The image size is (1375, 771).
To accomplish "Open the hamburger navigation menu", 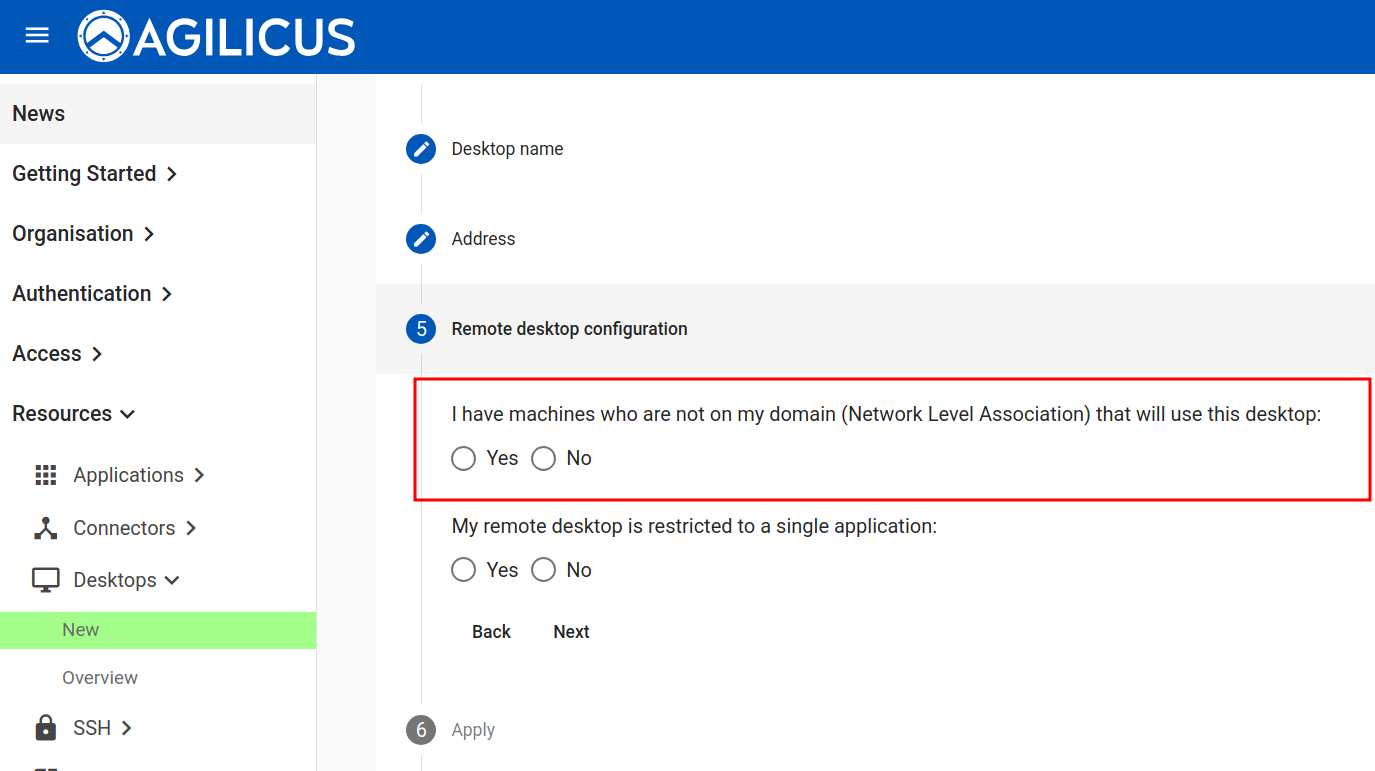I will (37, 36).
